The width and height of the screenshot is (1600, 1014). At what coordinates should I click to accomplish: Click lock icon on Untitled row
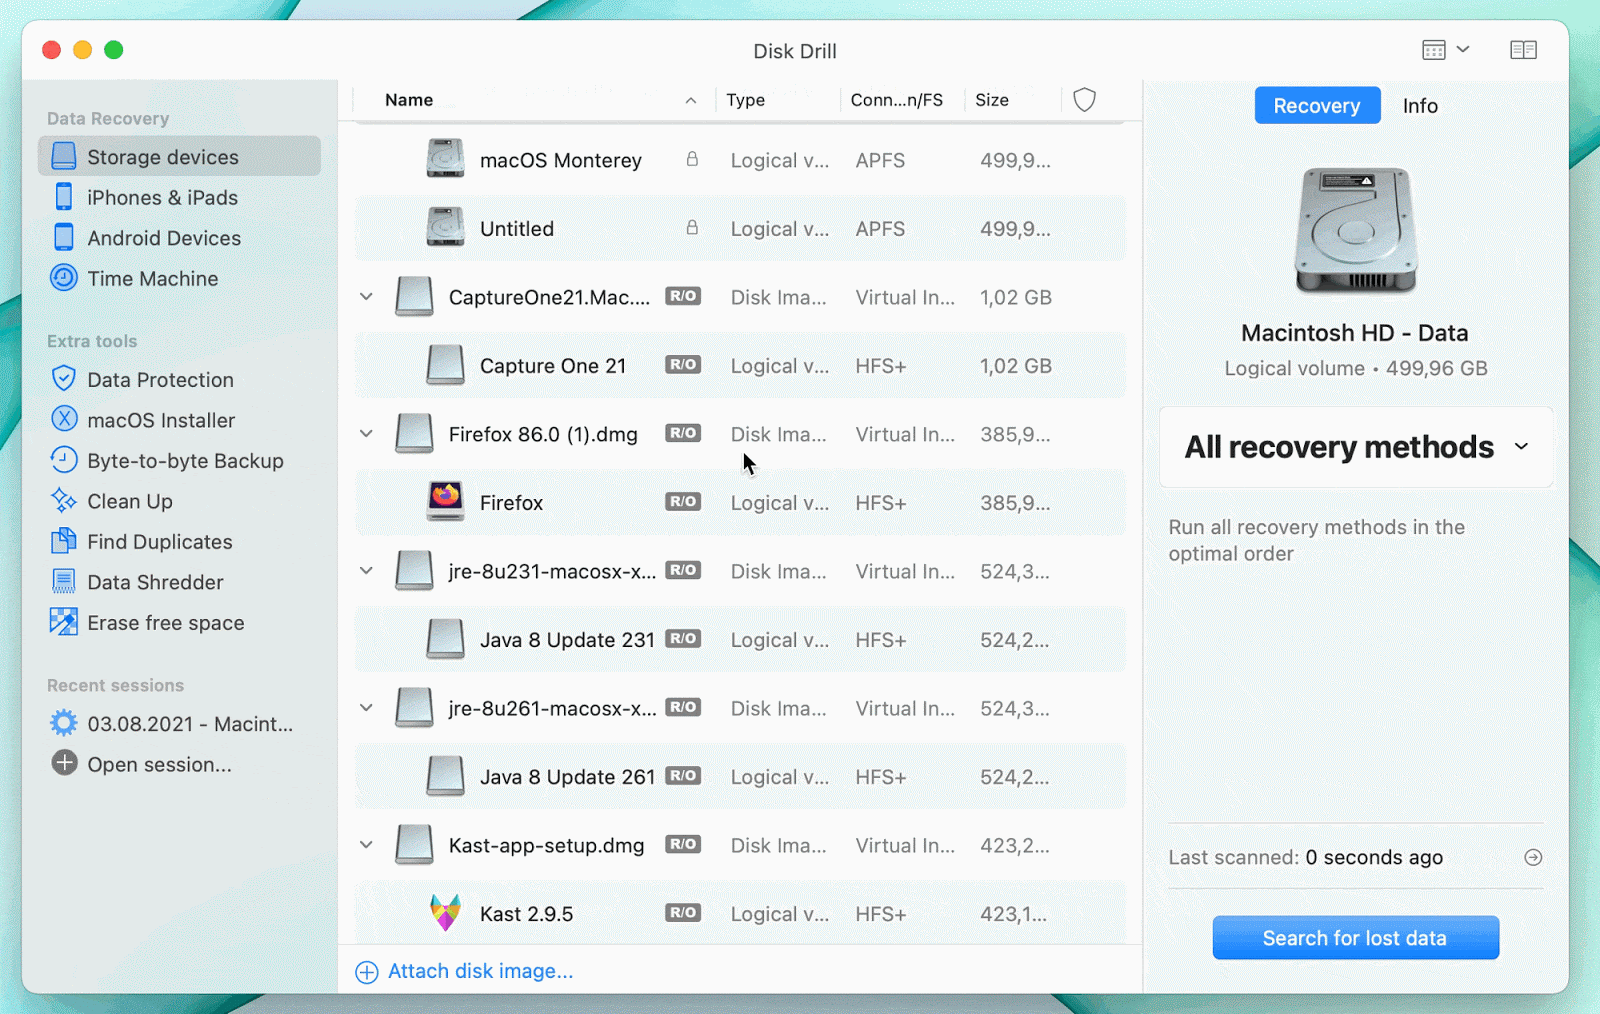point(692,228)
